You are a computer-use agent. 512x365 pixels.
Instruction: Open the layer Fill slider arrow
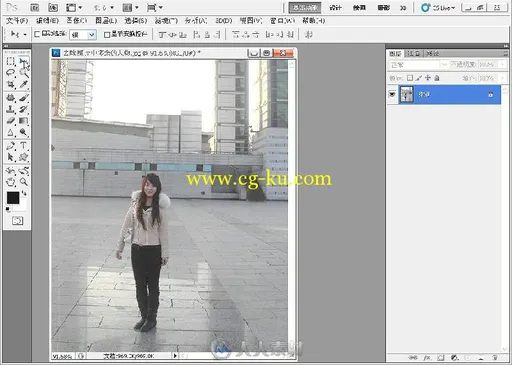pos(503,78)
